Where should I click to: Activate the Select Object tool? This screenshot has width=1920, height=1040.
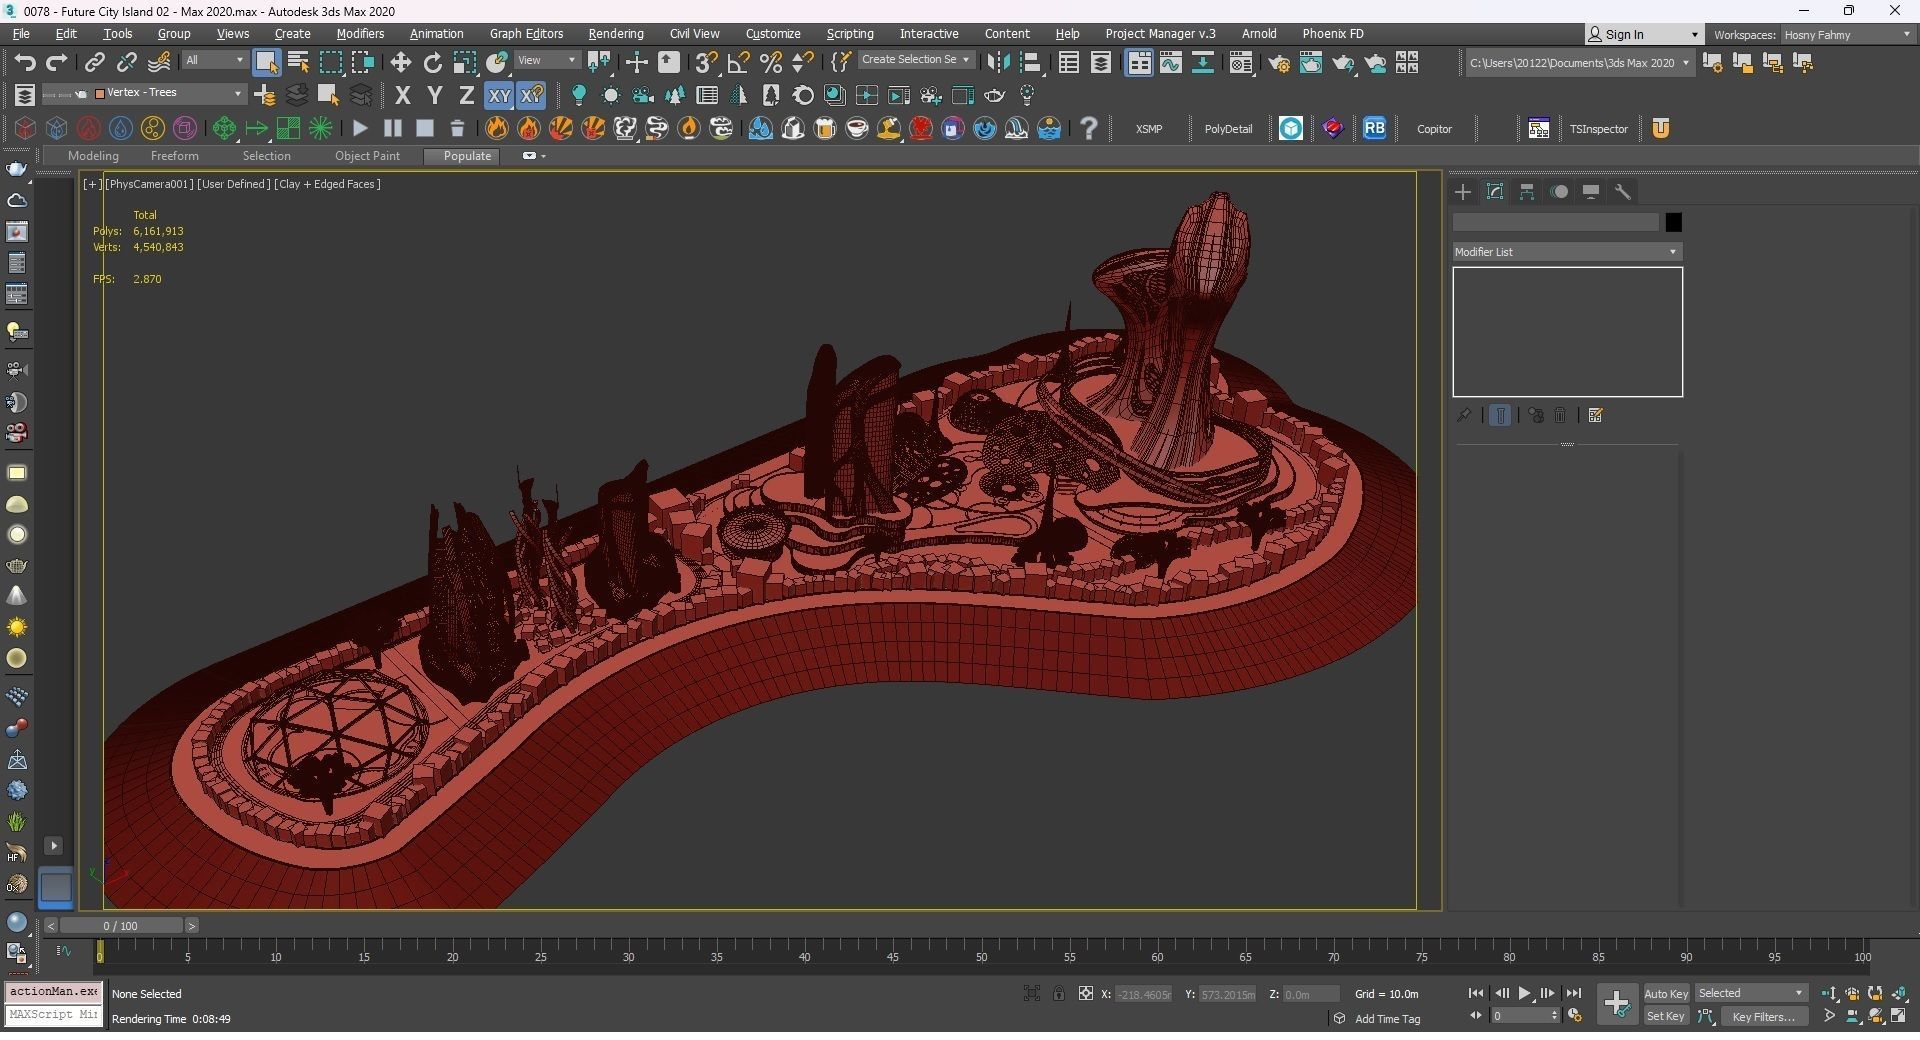pyautogui.click(x=266, y=62)
